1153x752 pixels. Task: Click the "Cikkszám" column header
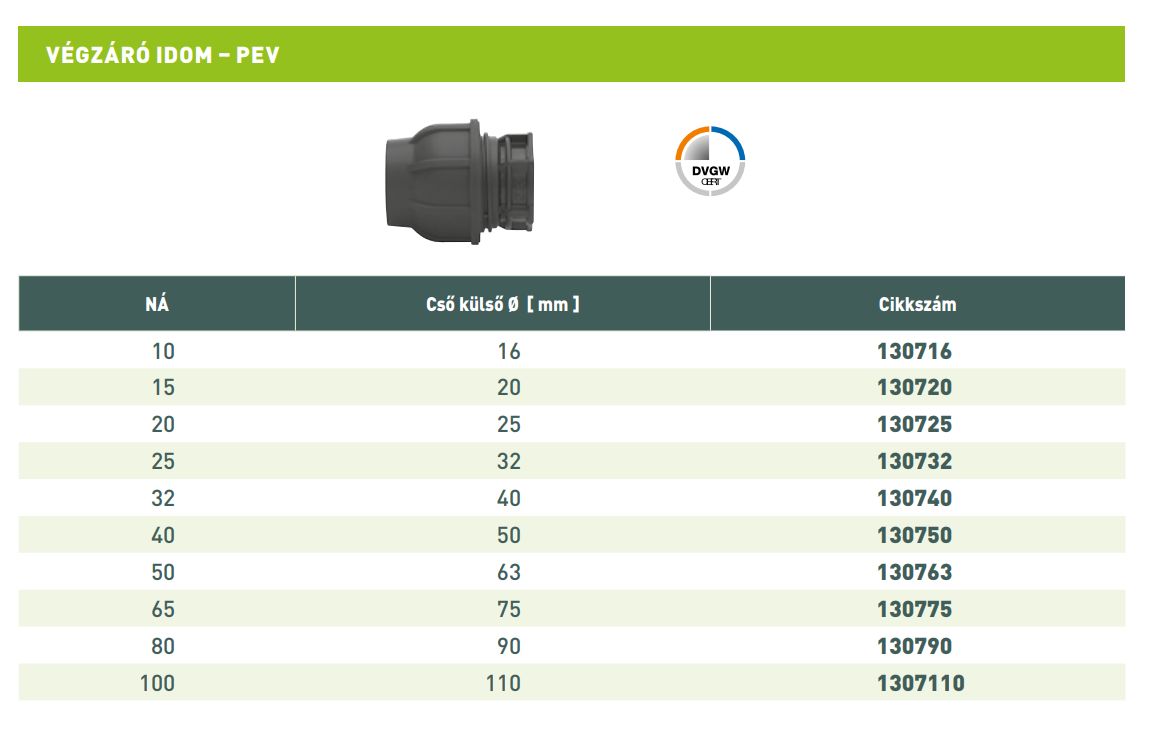click(918, 304)
